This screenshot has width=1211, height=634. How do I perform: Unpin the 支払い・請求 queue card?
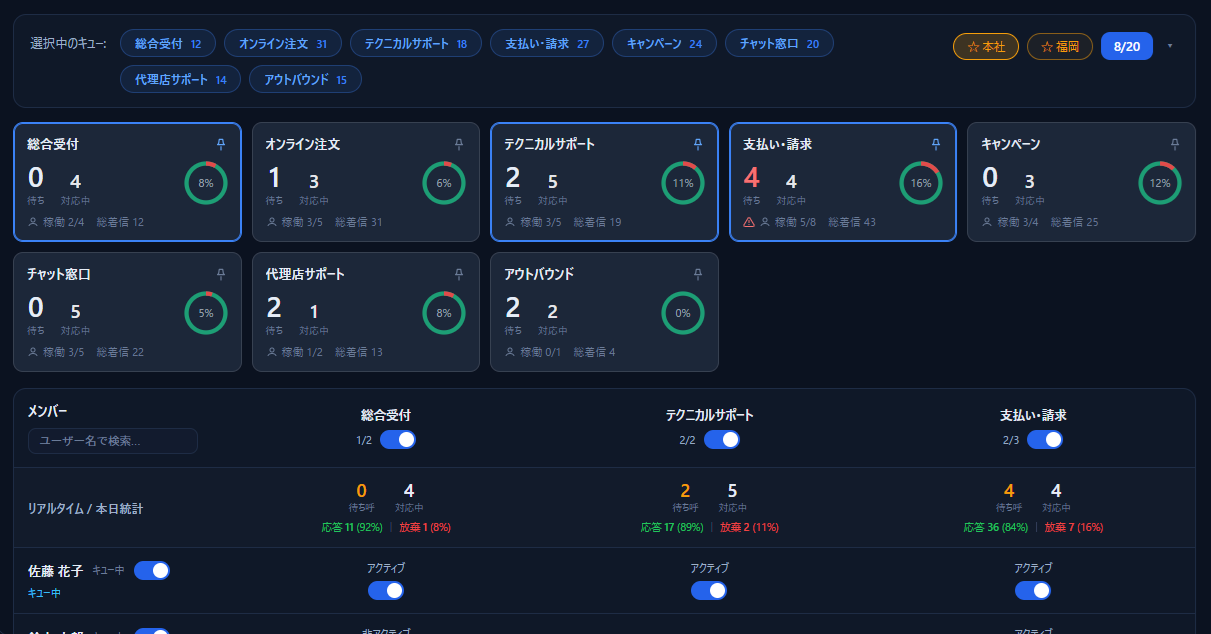click(936, 144)
